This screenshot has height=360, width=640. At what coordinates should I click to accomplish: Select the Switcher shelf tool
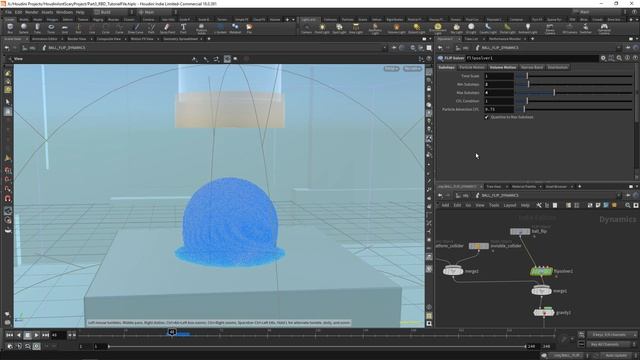585,28
